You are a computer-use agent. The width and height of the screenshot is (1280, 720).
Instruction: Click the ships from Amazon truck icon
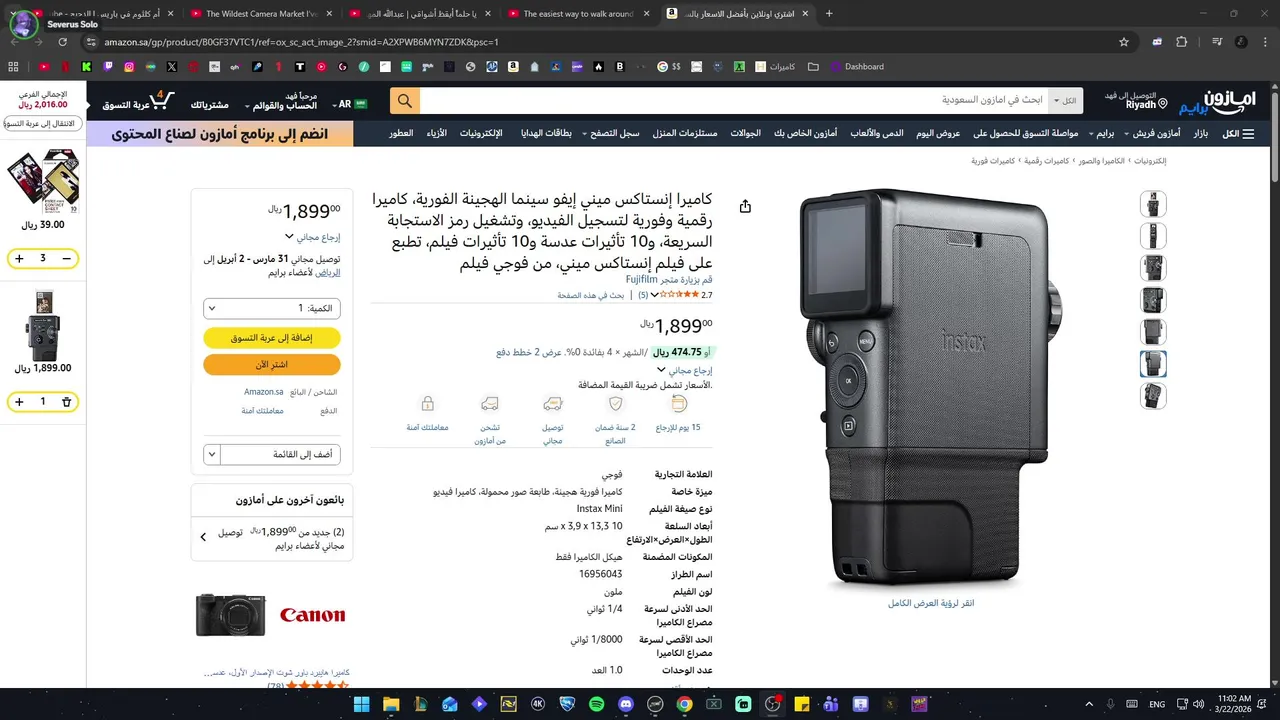pyautogui.click(x=489, y=404)
